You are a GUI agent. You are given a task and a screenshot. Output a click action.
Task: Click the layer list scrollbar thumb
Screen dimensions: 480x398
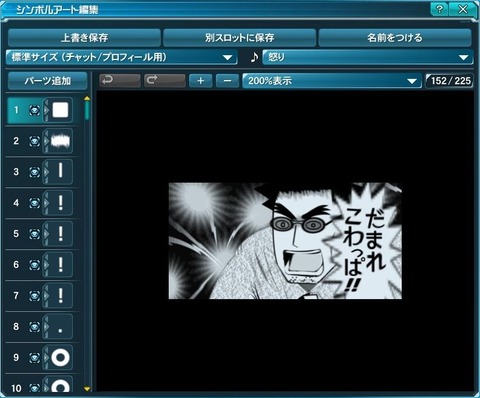click(87, 110)
